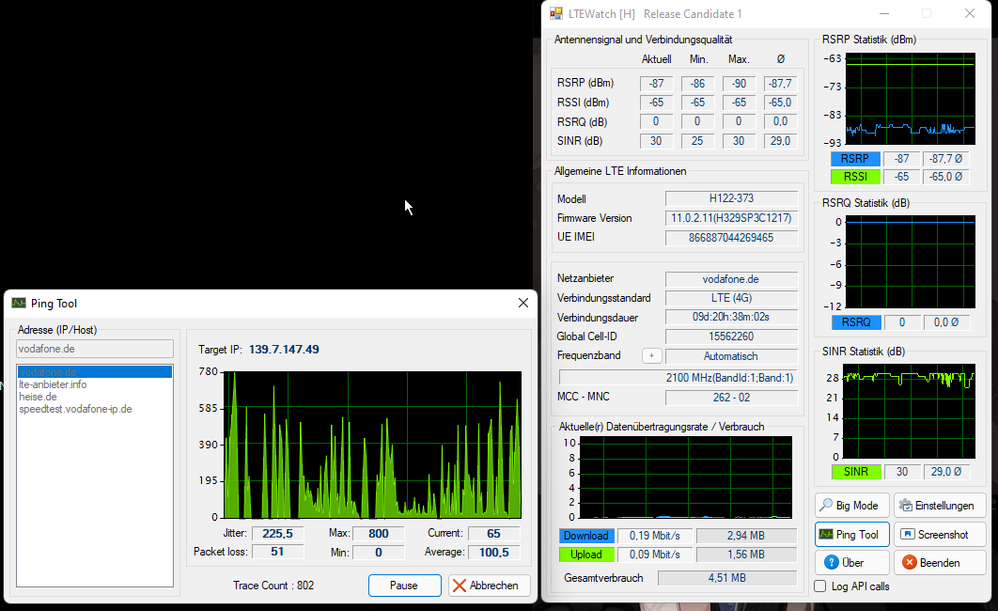Toggle the RSSI graph legend

855,177
